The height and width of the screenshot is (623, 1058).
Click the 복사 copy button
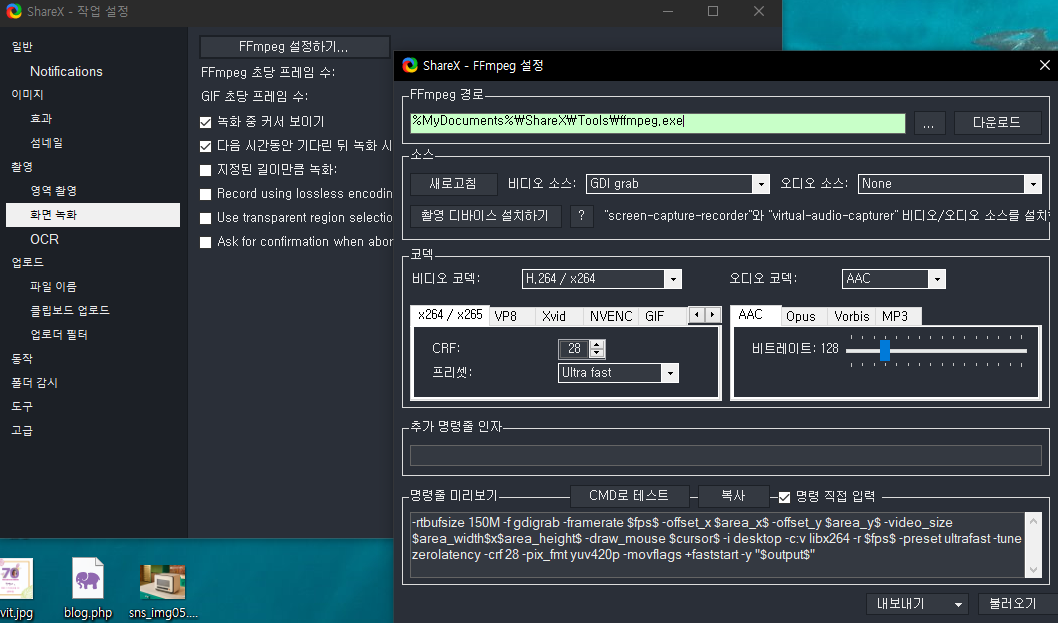click(733, 496)
